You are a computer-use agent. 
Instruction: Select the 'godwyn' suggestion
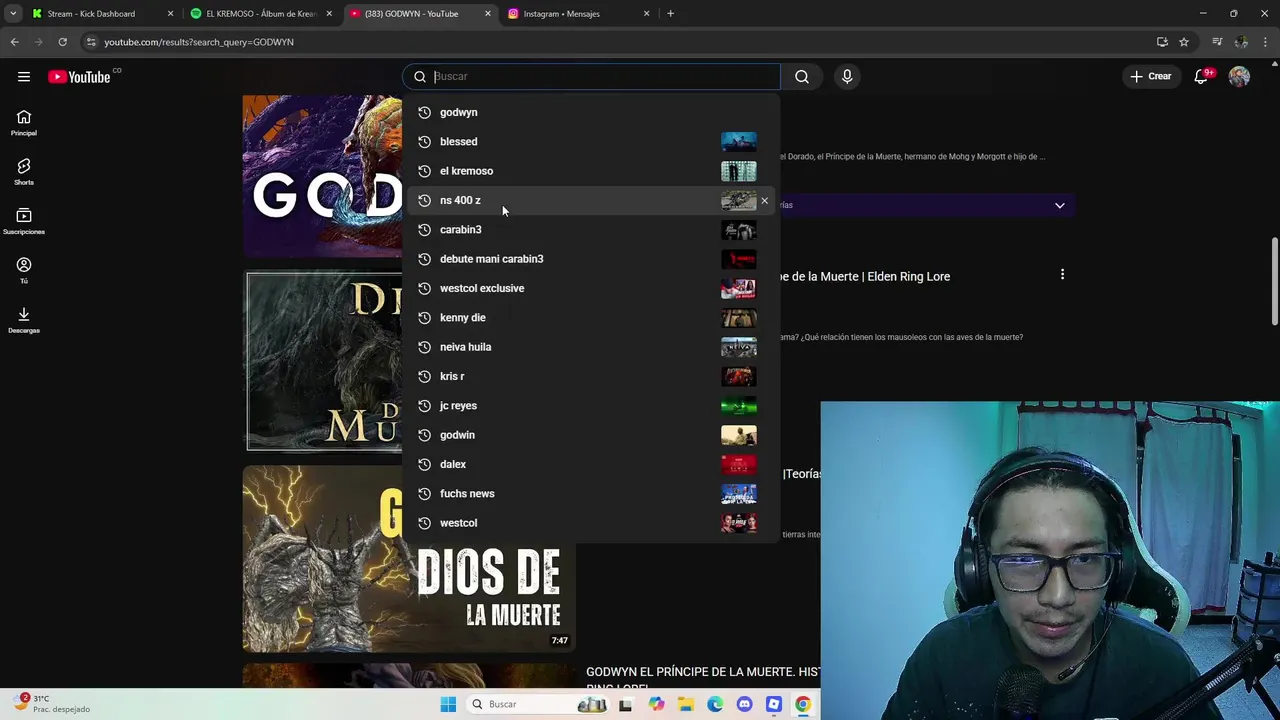(591, 112)
